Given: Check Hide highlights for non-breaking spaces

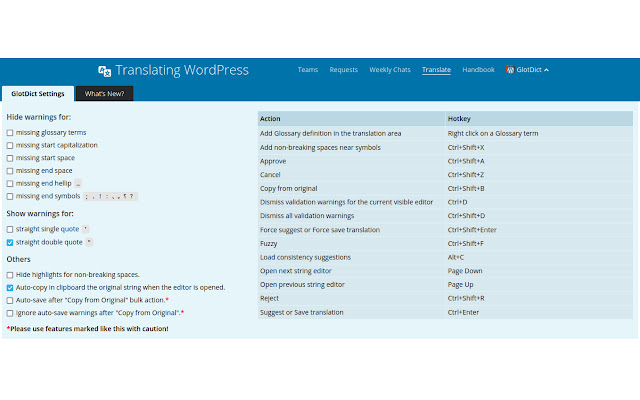Looking at the screenshot, I should [10, 275].
